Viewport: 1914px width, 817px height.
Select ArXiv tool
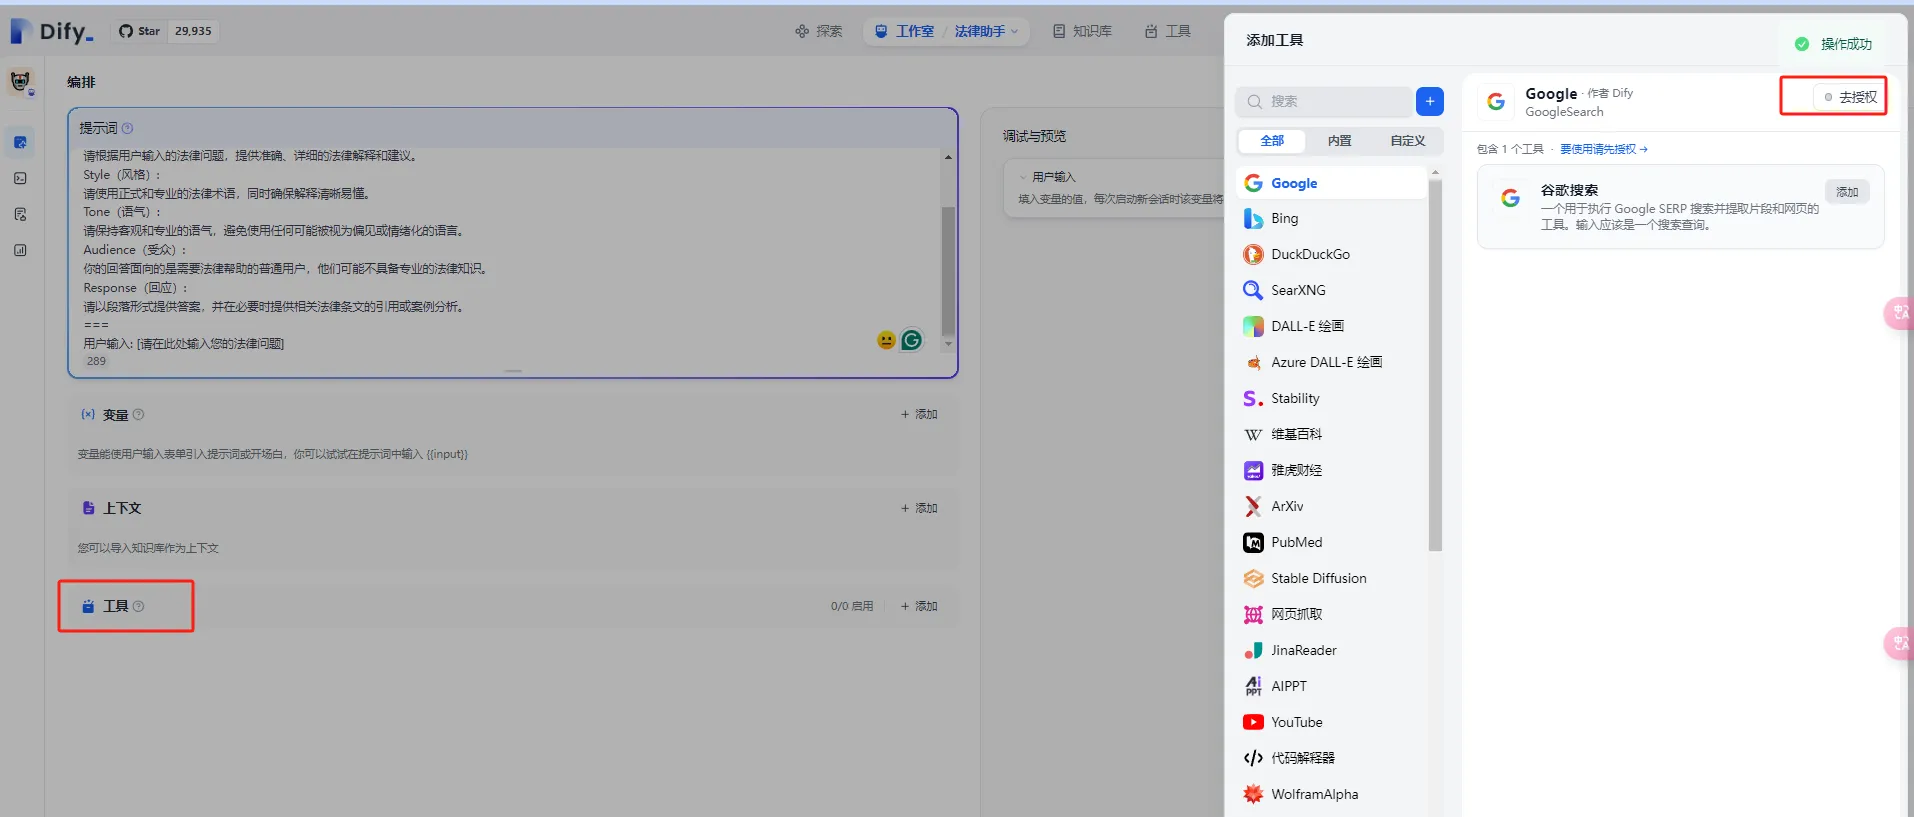(x=1332, y=506)
